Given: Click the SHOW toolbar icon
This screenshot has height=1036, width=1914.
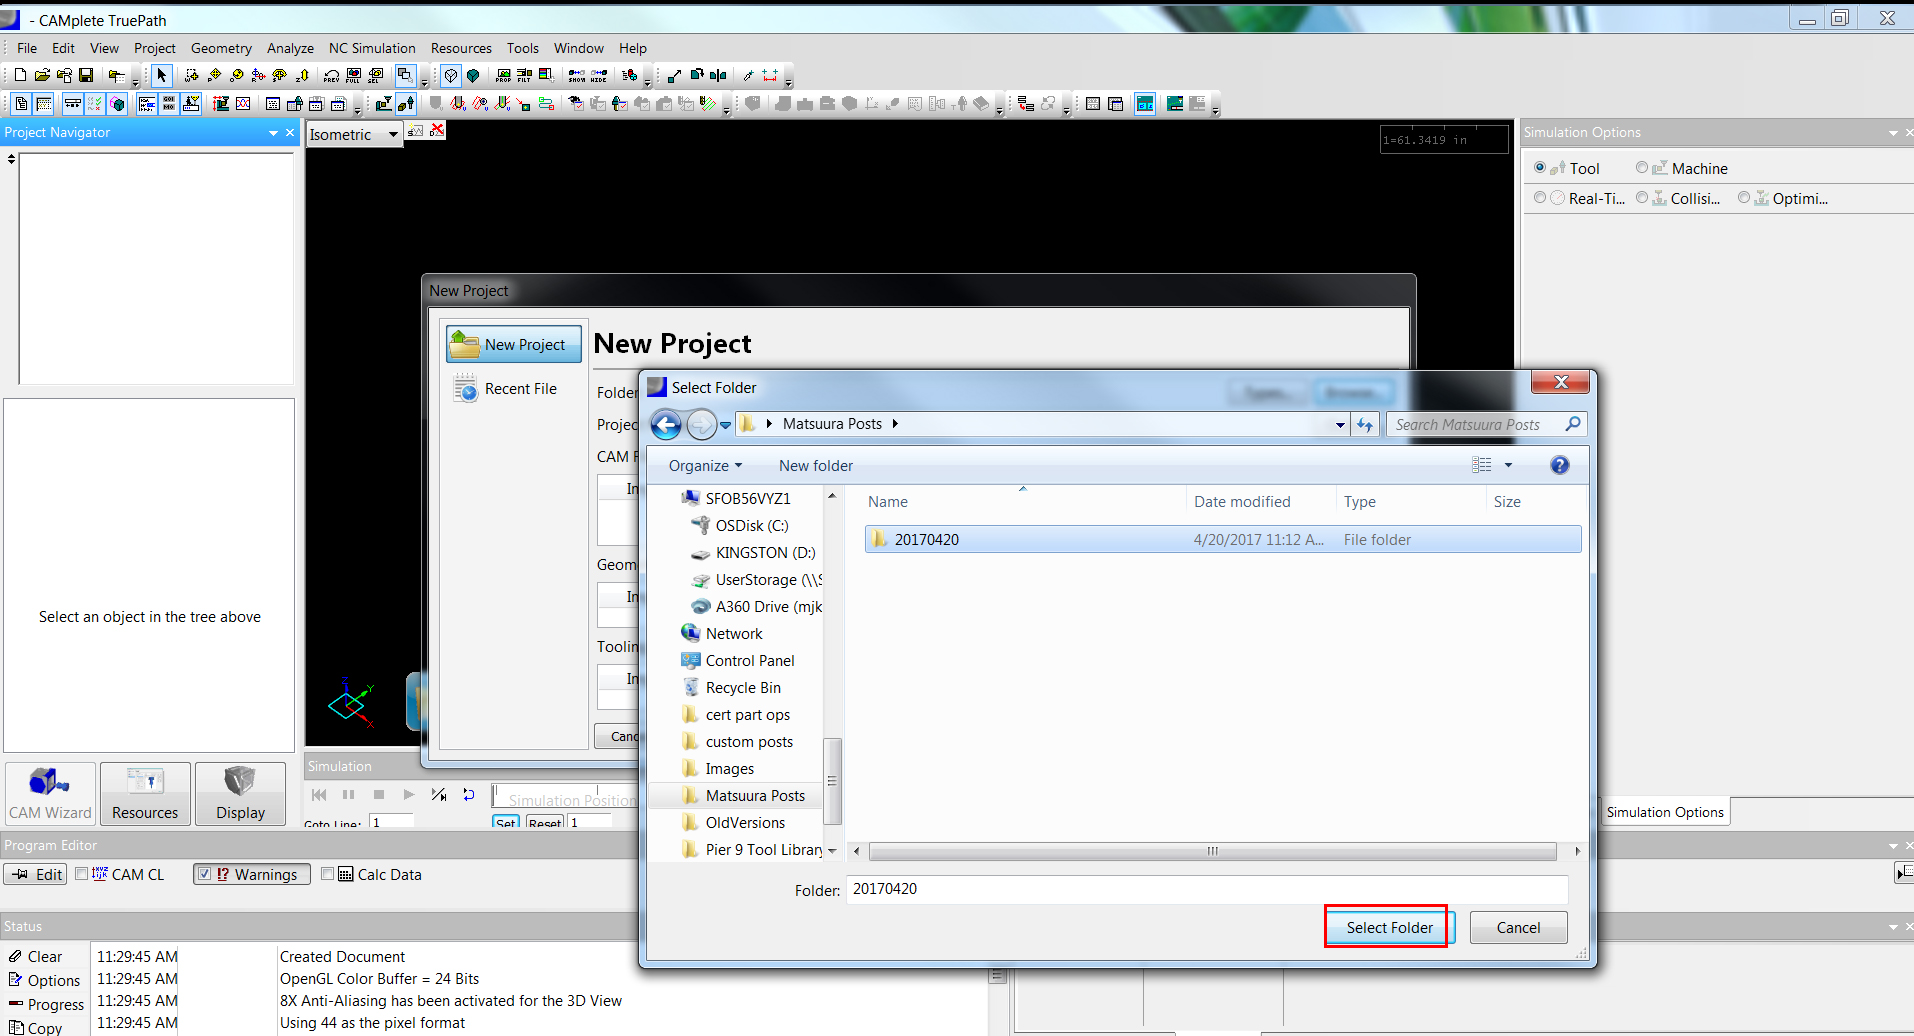Looking at the screenshot, I should tap(577, 75).
